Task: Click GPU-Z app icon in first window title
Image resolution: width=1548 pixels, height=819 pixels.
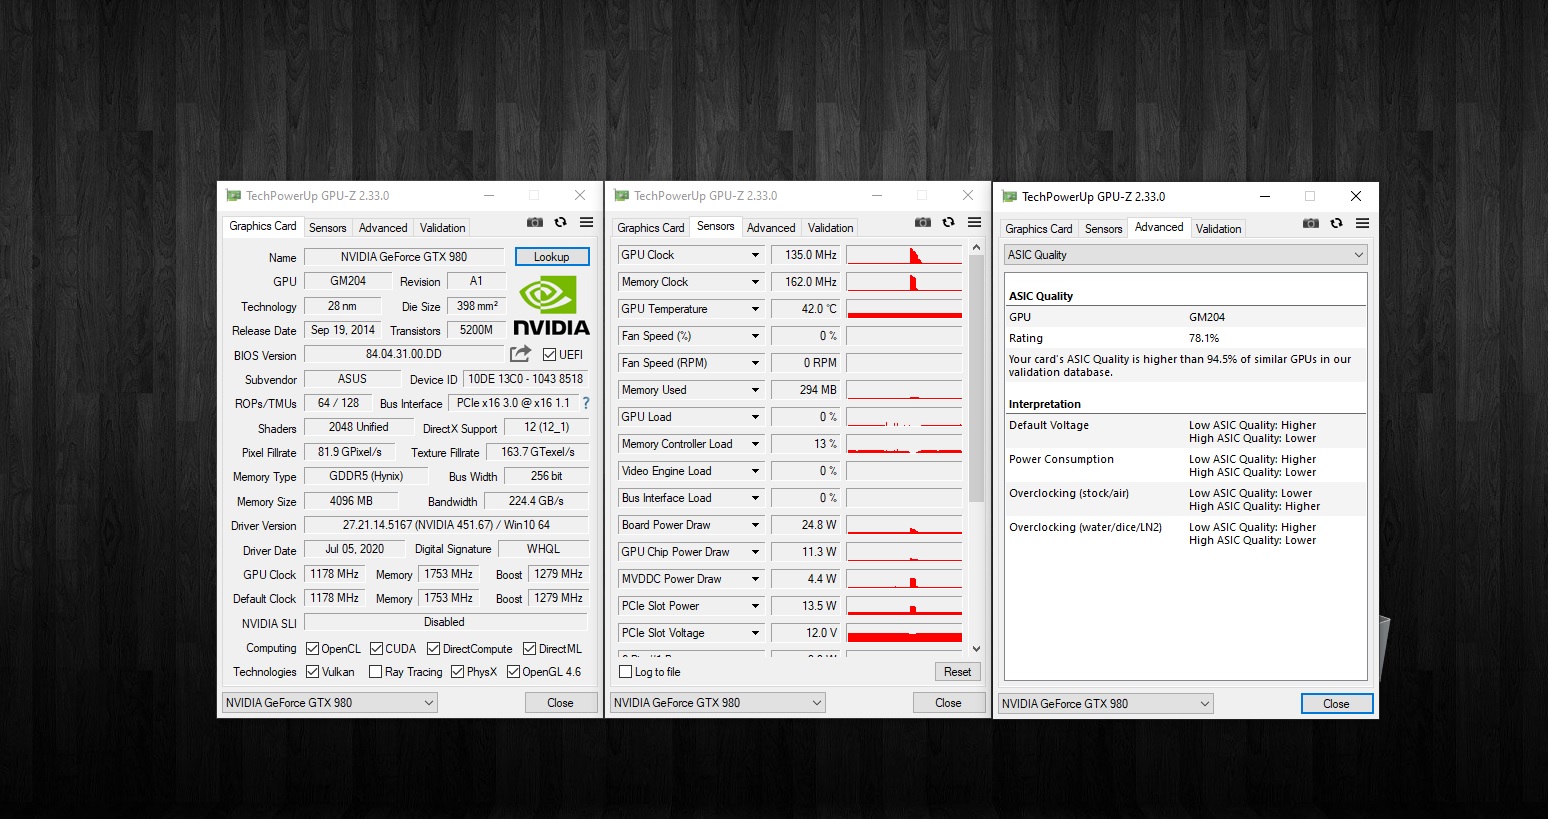Action: [x=234, y=196]
